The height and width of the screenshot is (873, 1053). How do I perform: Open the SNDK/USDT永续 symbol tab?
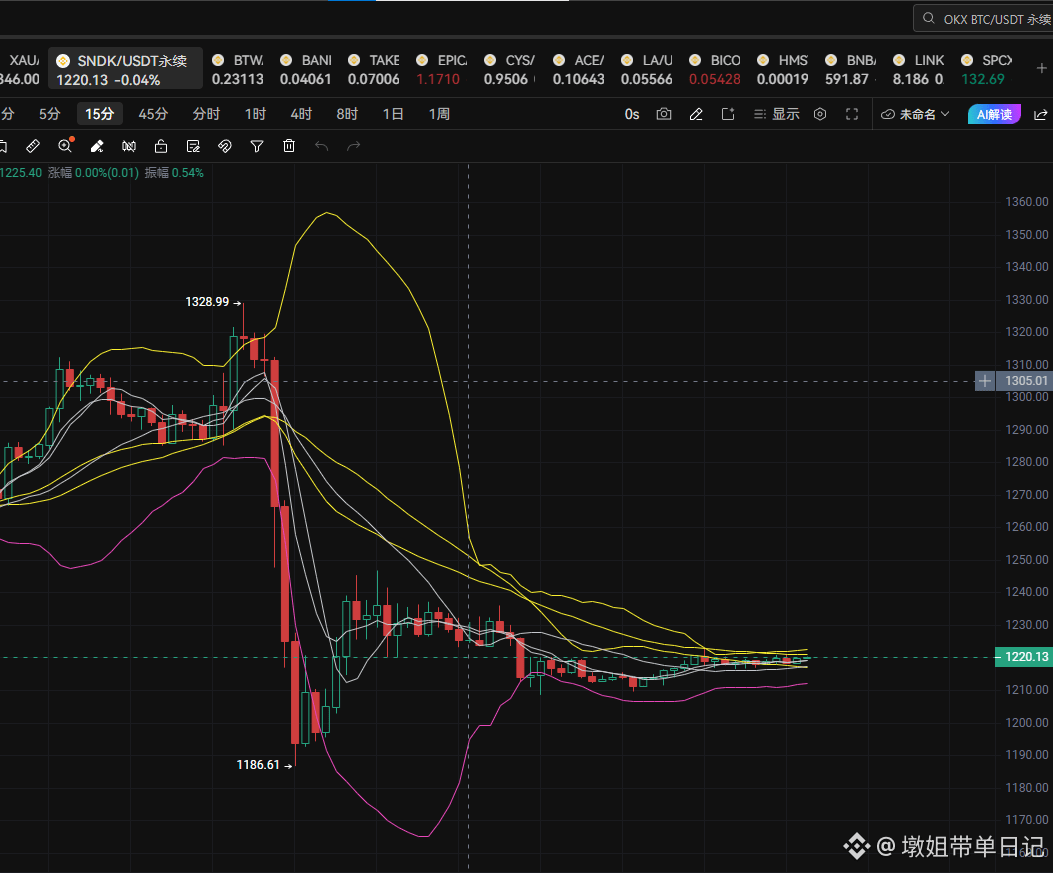click(126, 68)
